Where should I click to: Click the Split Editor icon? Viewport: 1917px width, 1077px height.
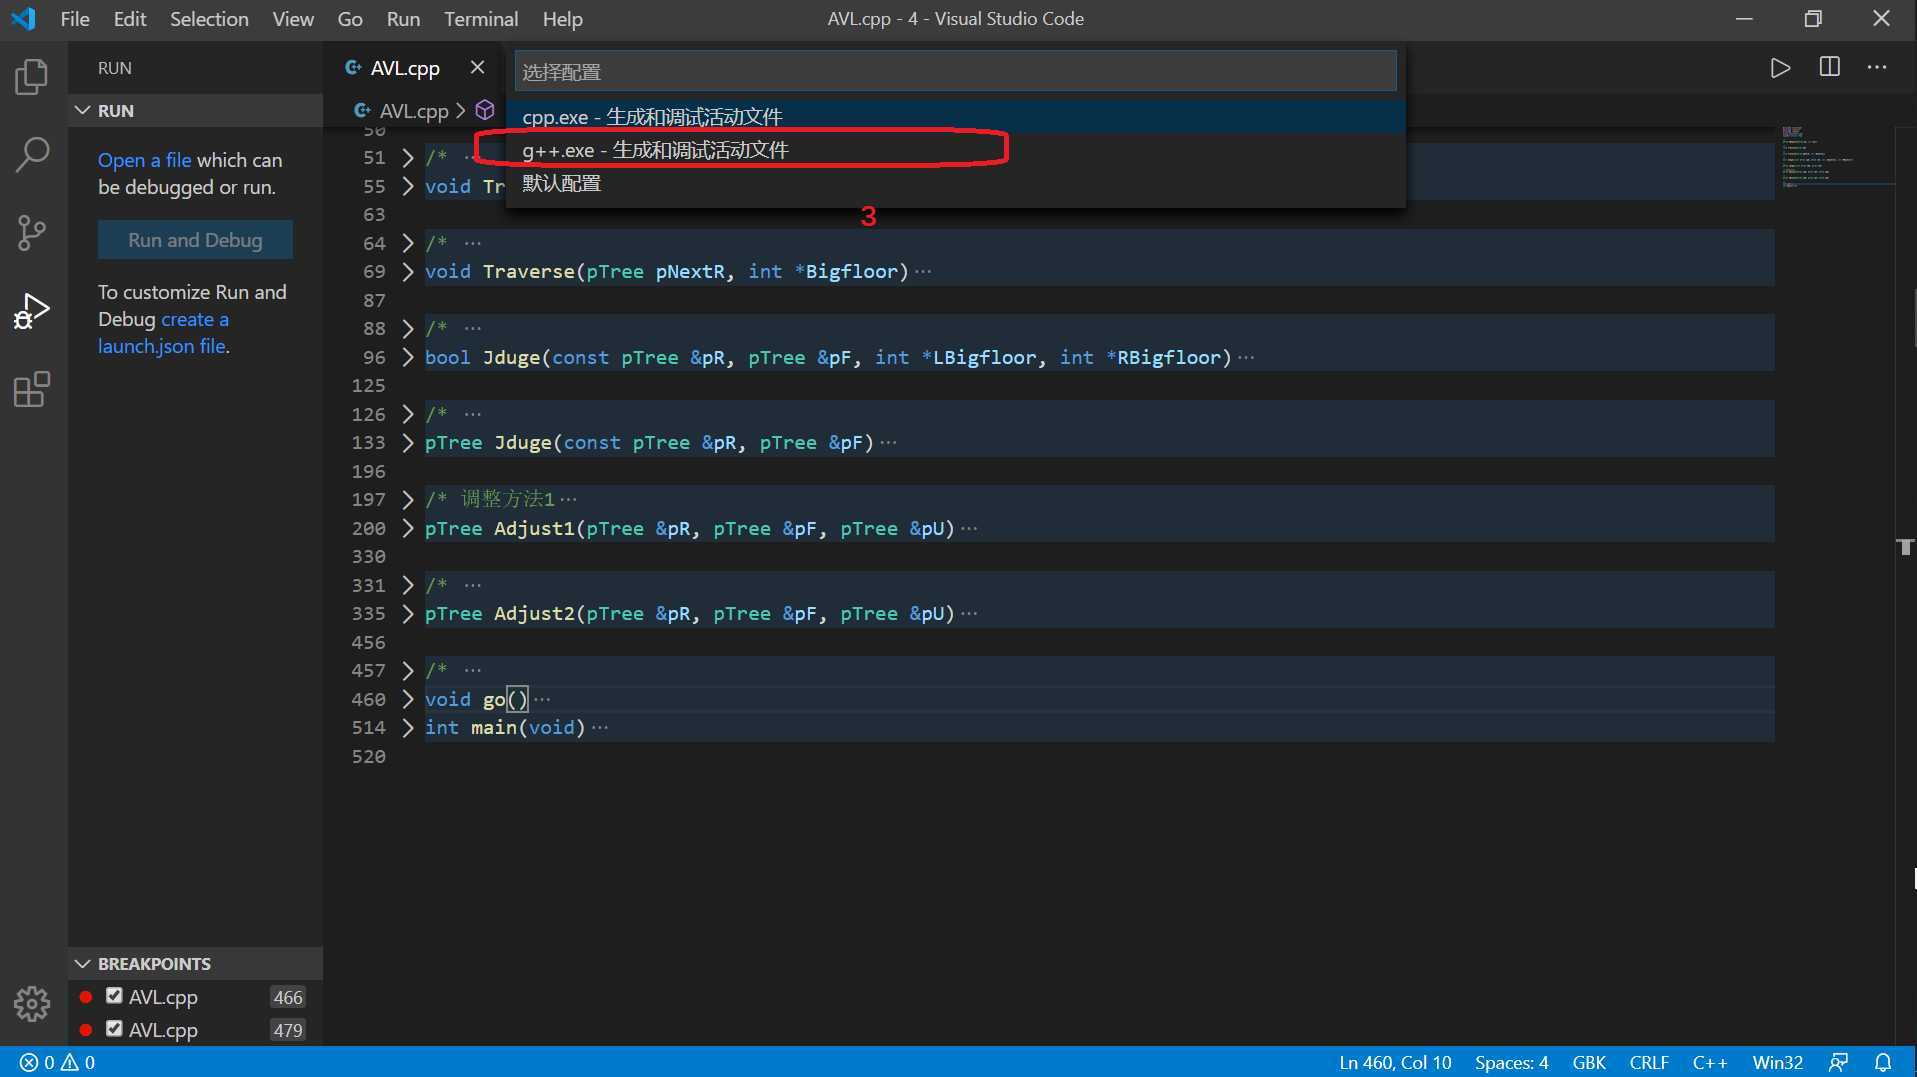coord(1829,67)
